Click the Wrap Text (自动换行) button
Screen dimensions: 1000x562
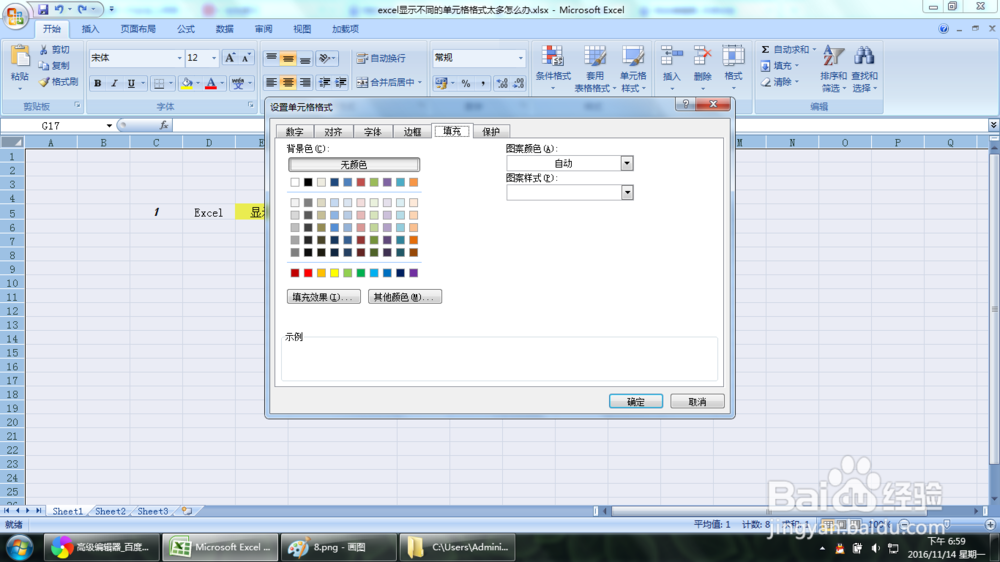pyautogui.click(x=381, y=58)
